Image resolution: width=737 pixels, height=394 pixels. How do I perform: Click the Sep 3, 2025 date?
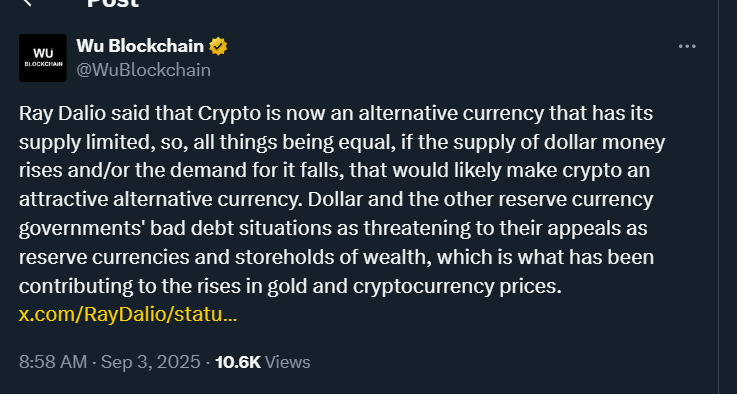[150, 362]
